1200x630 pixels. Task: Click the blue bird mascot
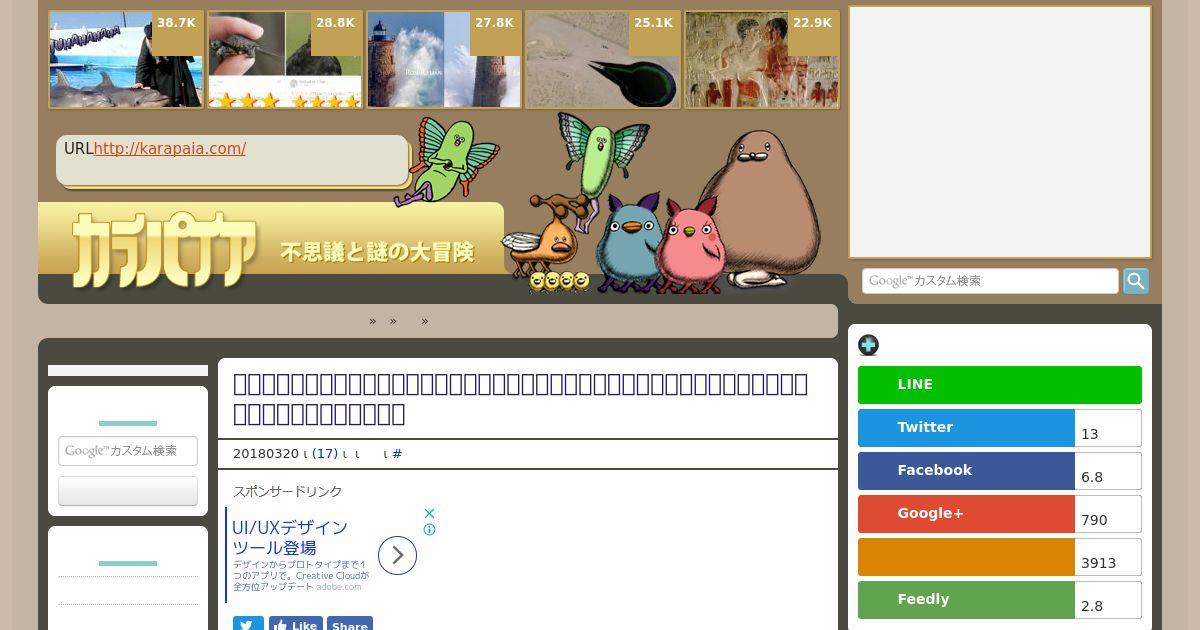[x=627, y=242]
